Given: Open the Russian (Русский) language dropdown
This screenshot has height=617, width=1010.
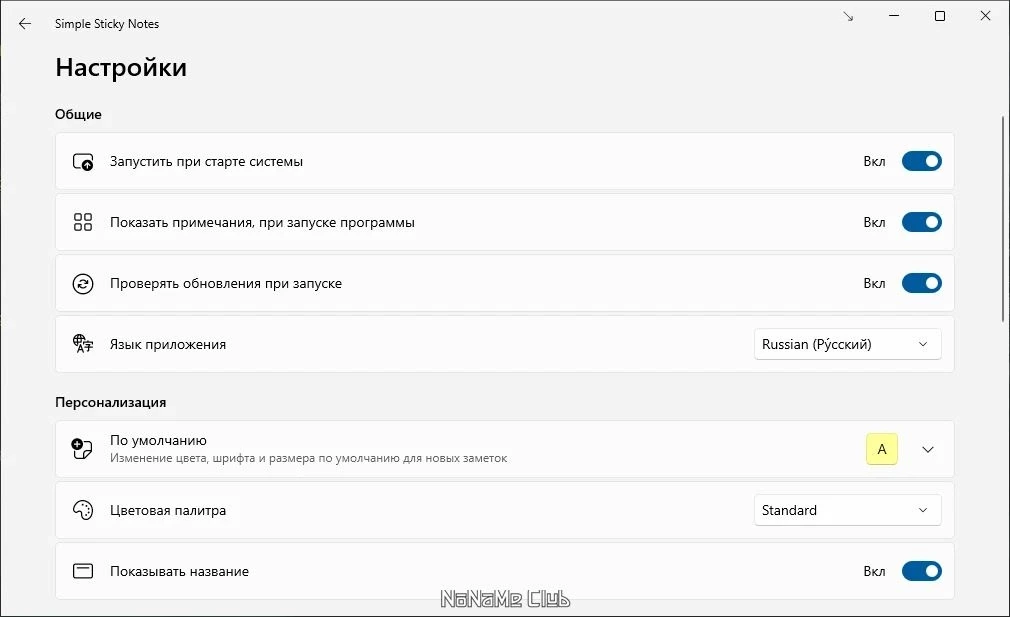Looking at the screenshot, I should (x=847, y=344).
